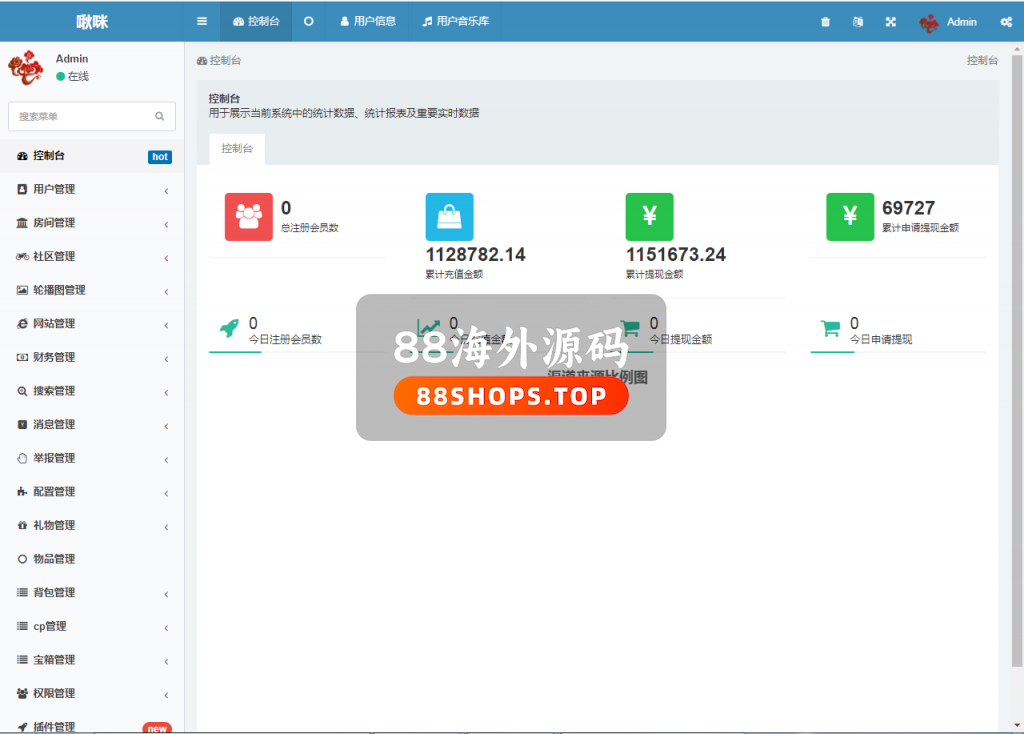Viewport: 1024px width, 734px height.
Task: Click the green yen icon beside 69727
Action: 849,217
